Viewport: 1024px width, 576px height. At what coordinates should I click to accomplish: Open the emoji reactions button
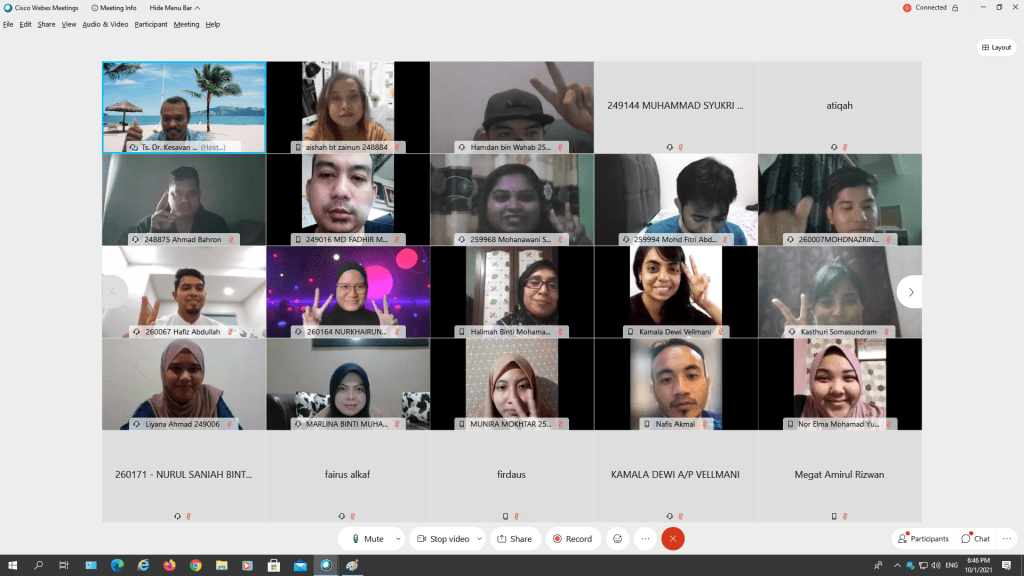(x=617, y=538)
